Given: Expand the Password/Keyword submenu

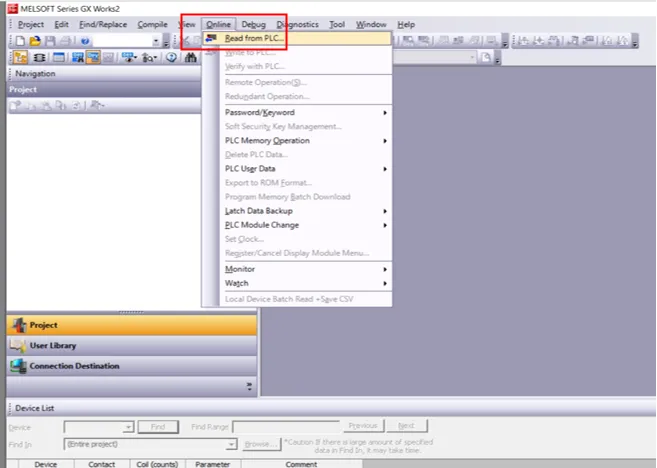Looking at the screenshot, I should tap(385, 113).
